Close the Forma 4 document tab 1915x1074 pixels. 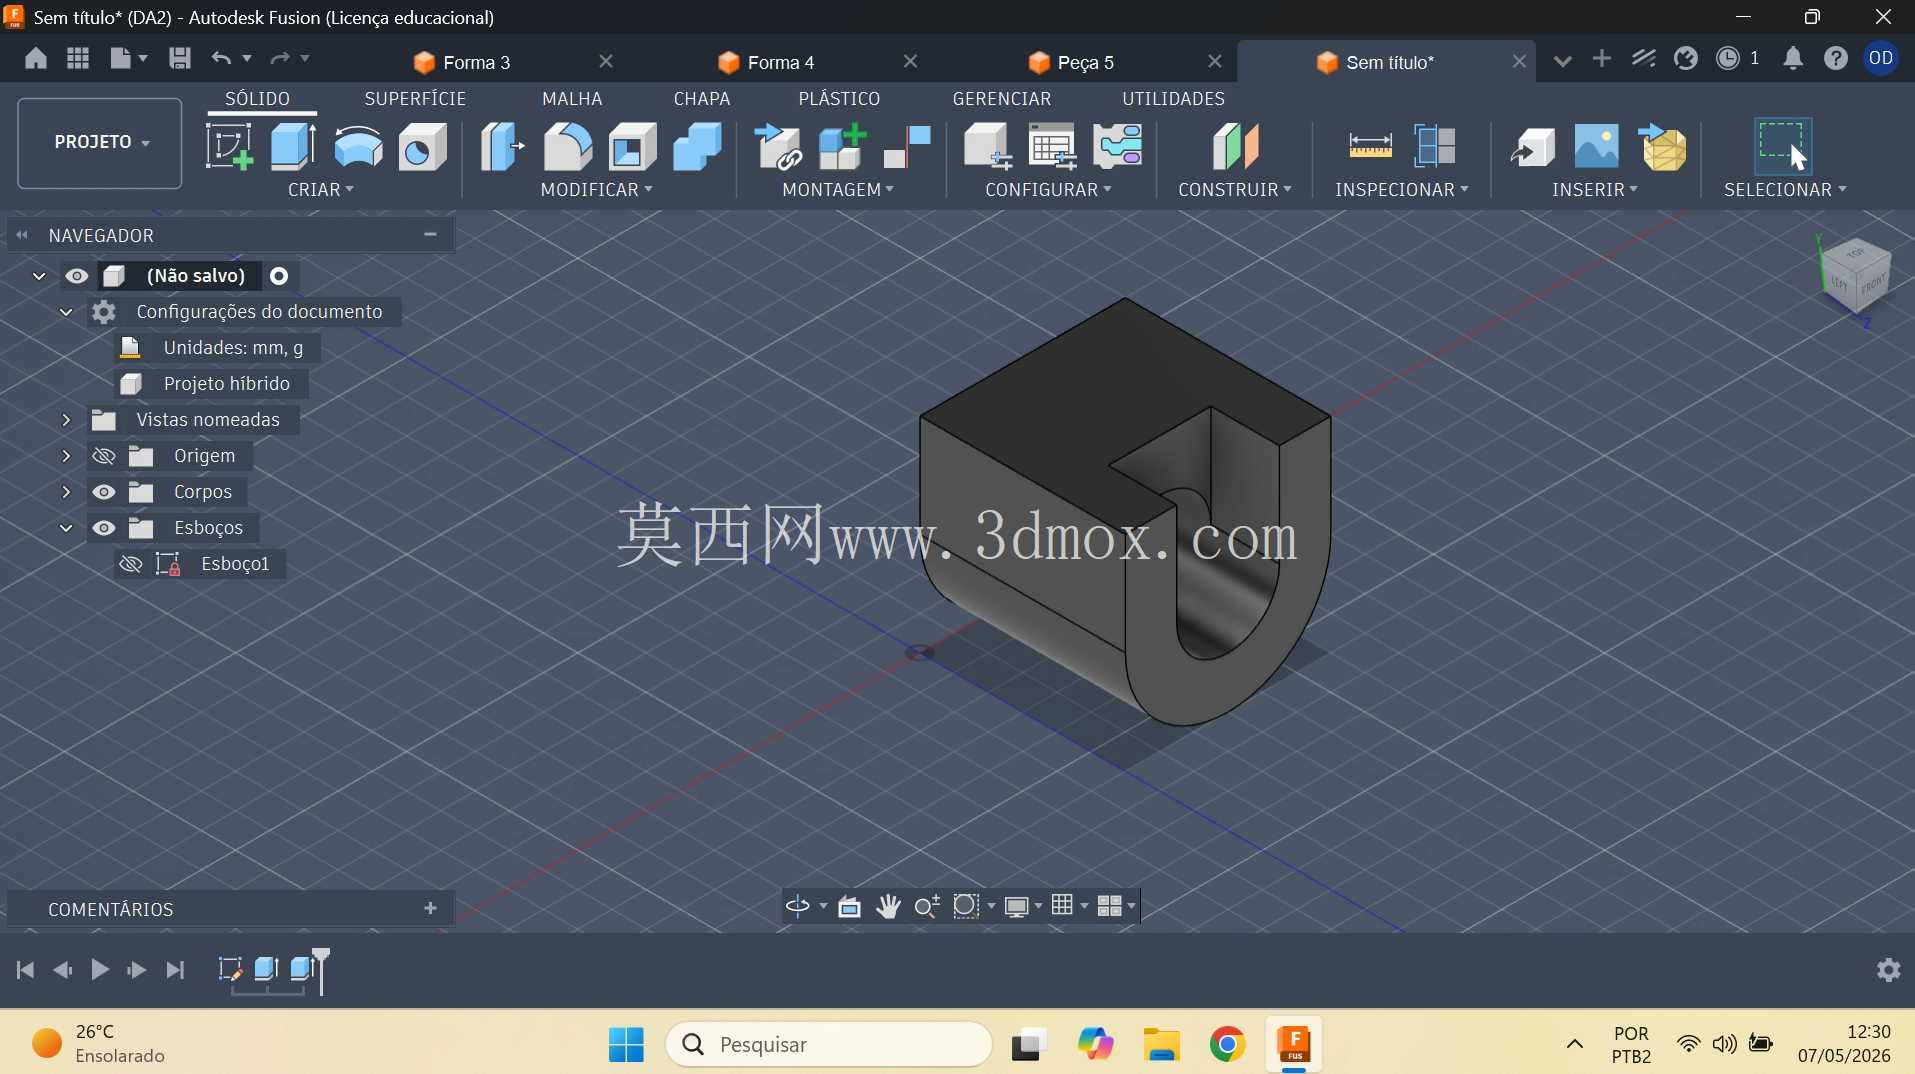911,61
